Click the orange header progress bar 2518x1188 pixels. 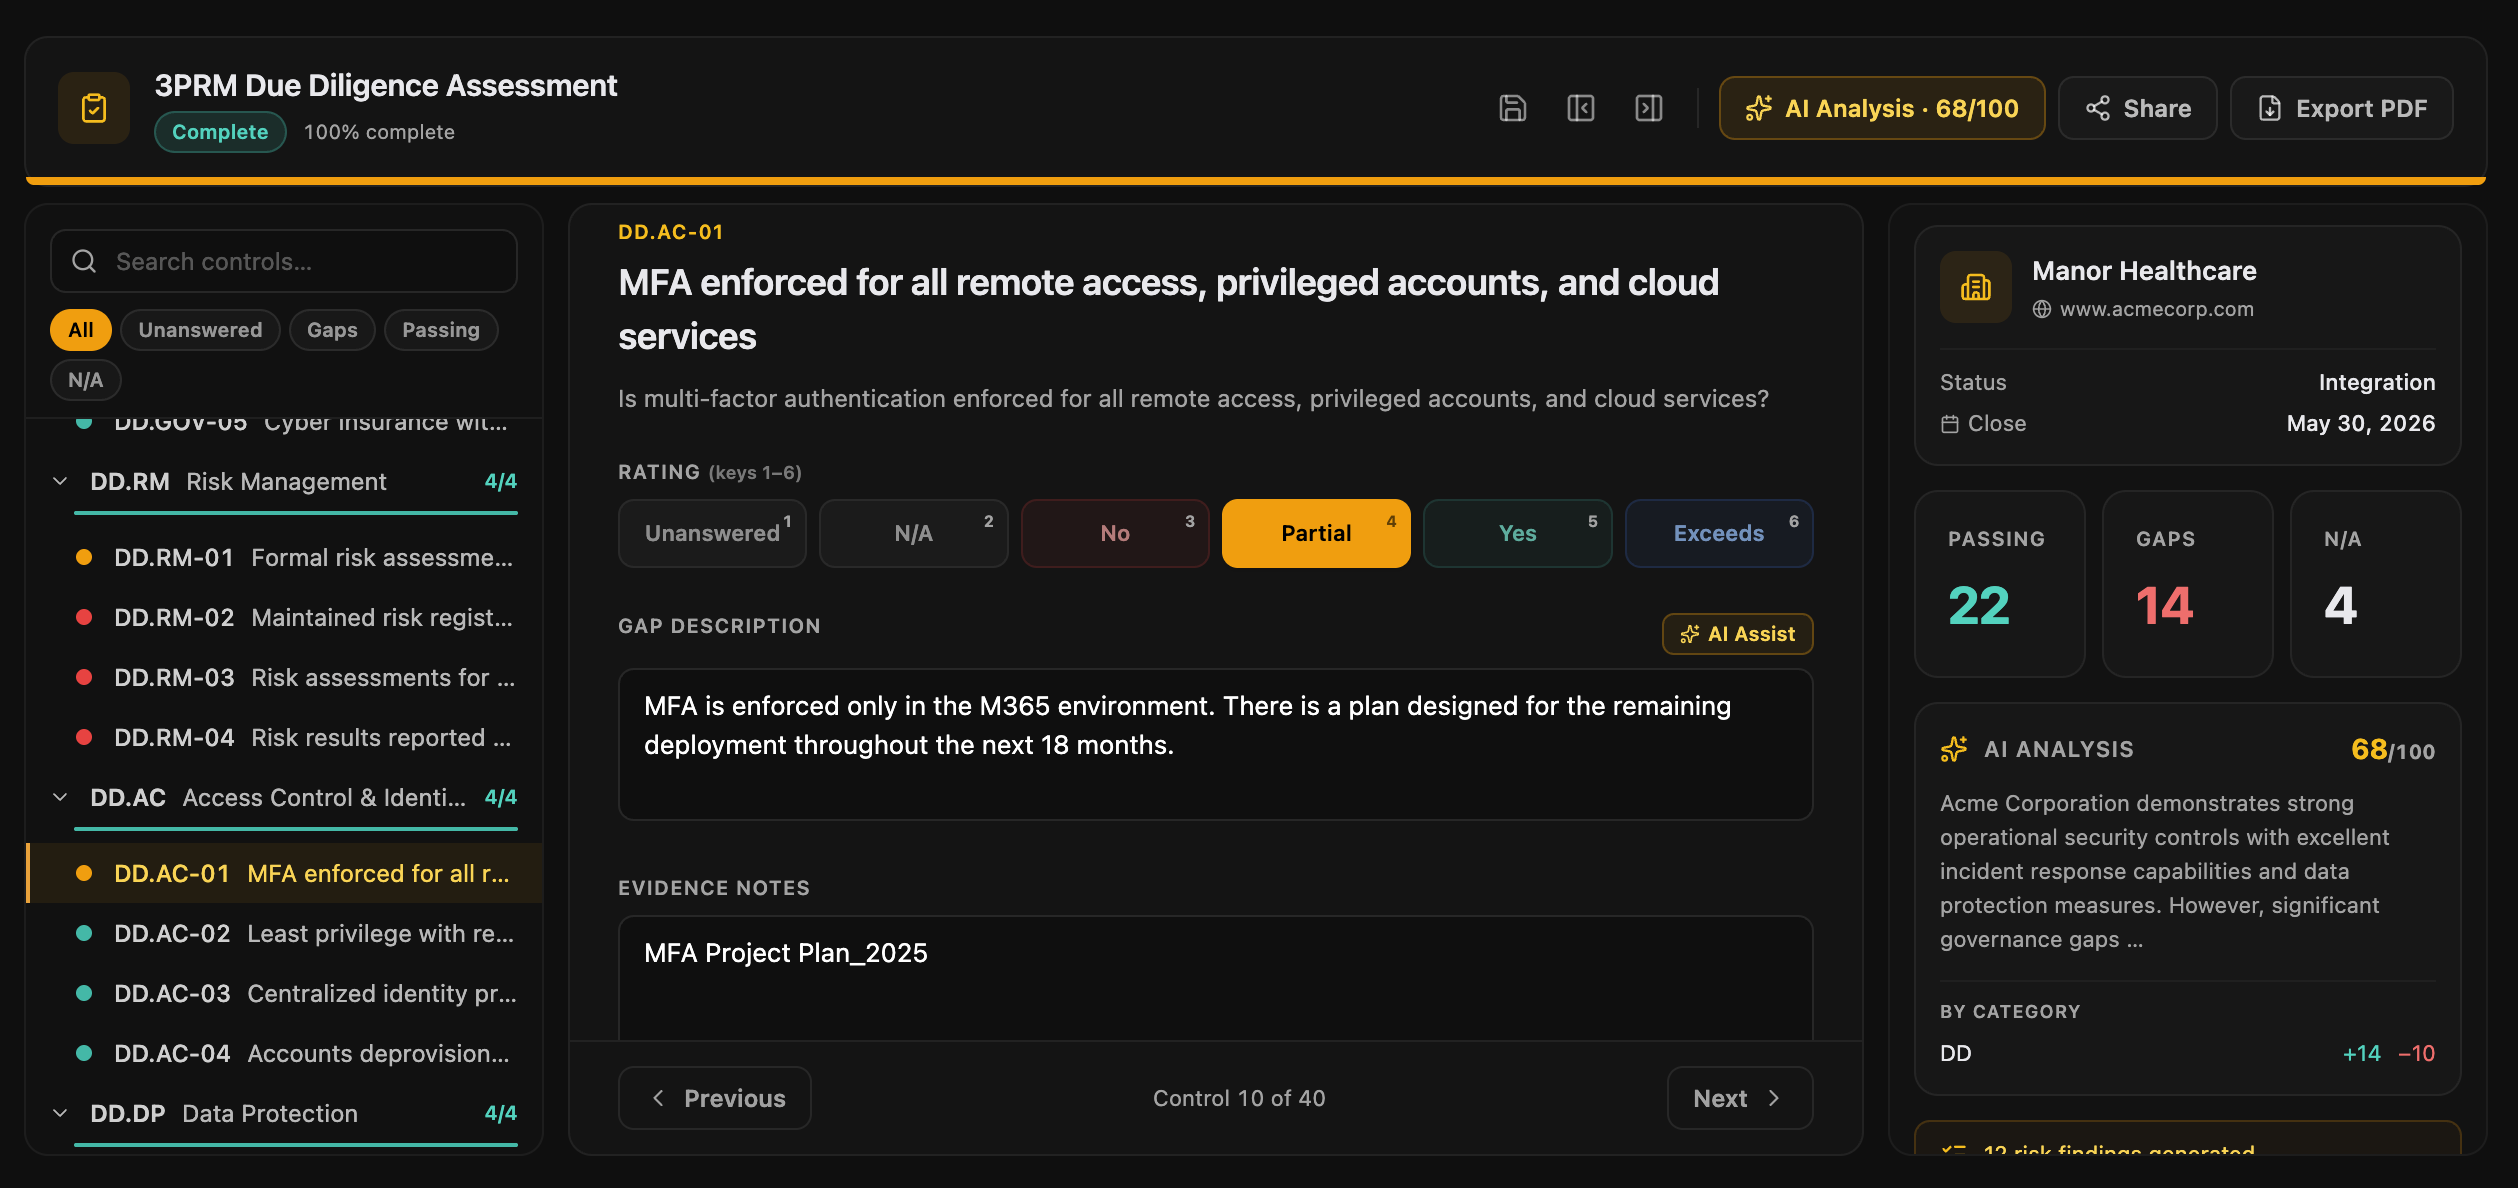click(x=1256, y=181)
